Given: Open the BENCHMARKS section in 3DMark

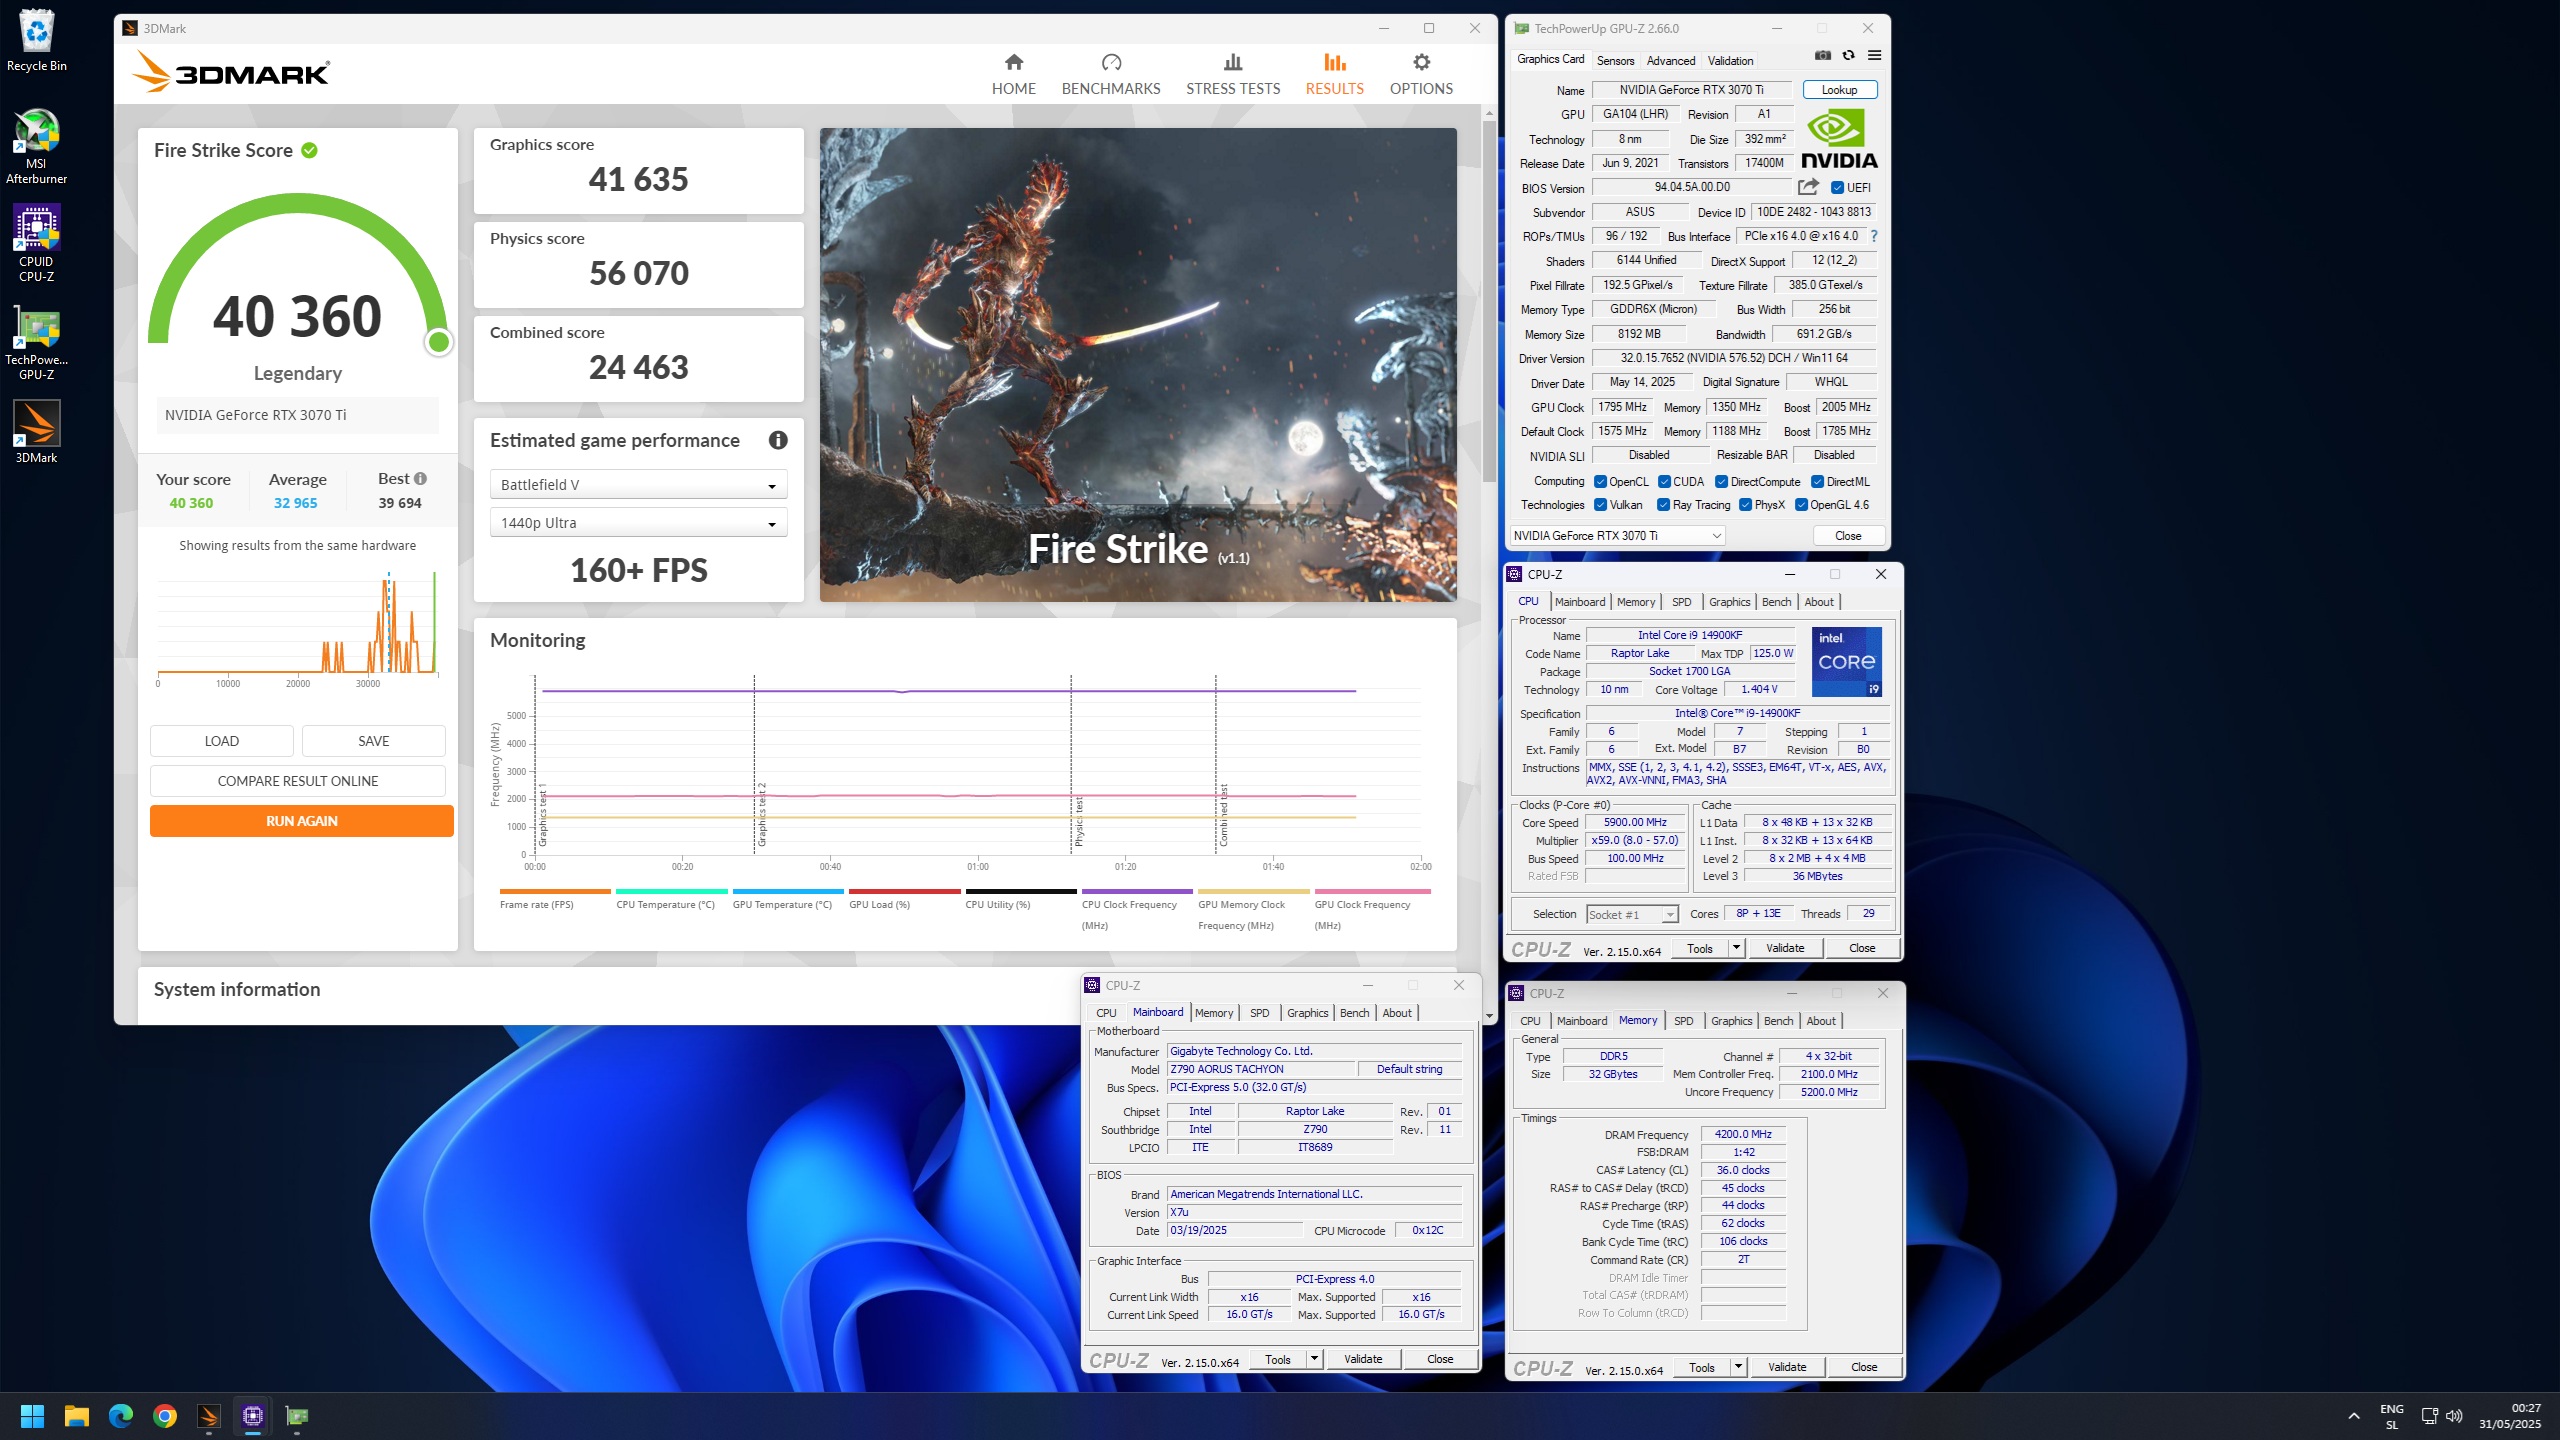Looking at the screenshot, I should (x=1110, y=75).
